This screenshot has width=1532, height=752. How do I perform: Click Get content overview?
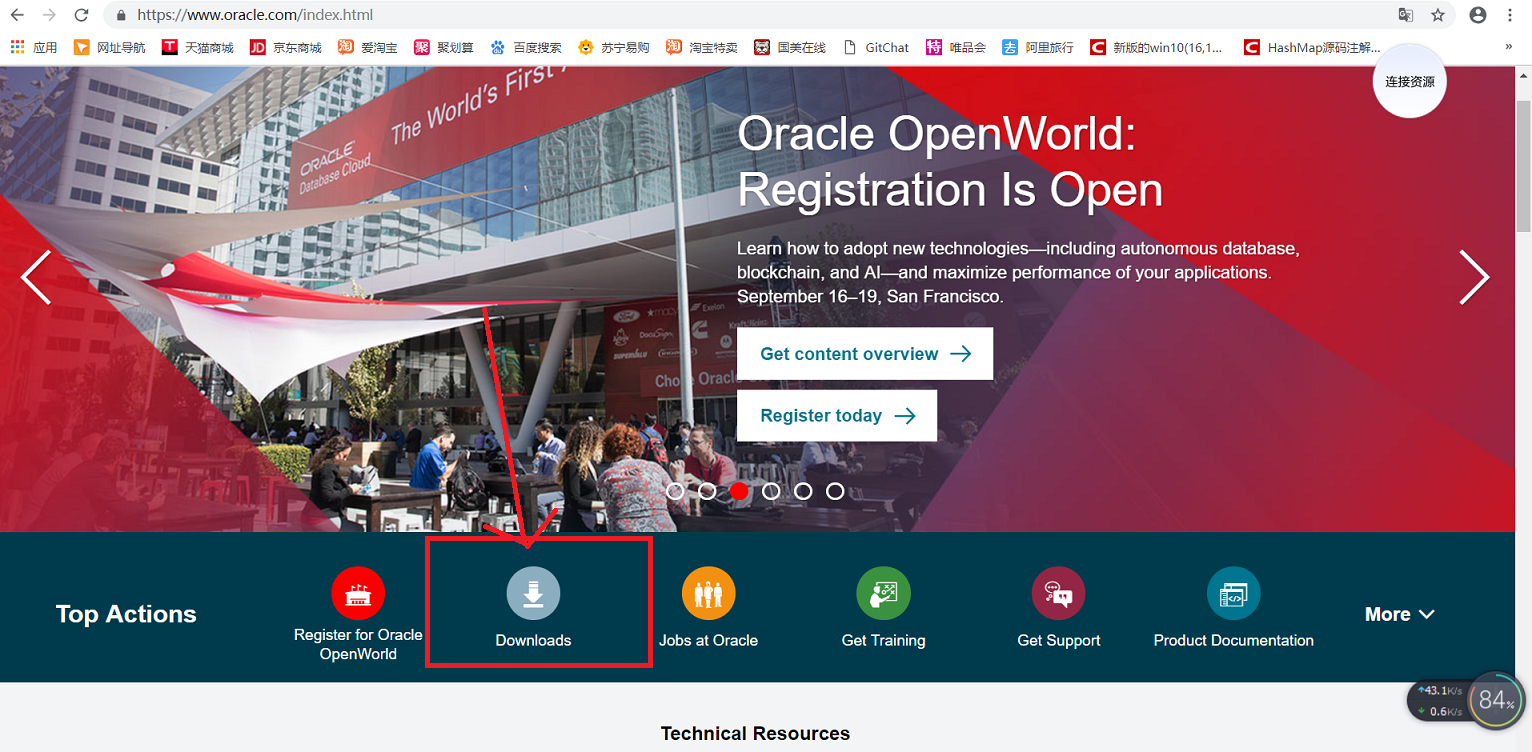click(864, 353)
